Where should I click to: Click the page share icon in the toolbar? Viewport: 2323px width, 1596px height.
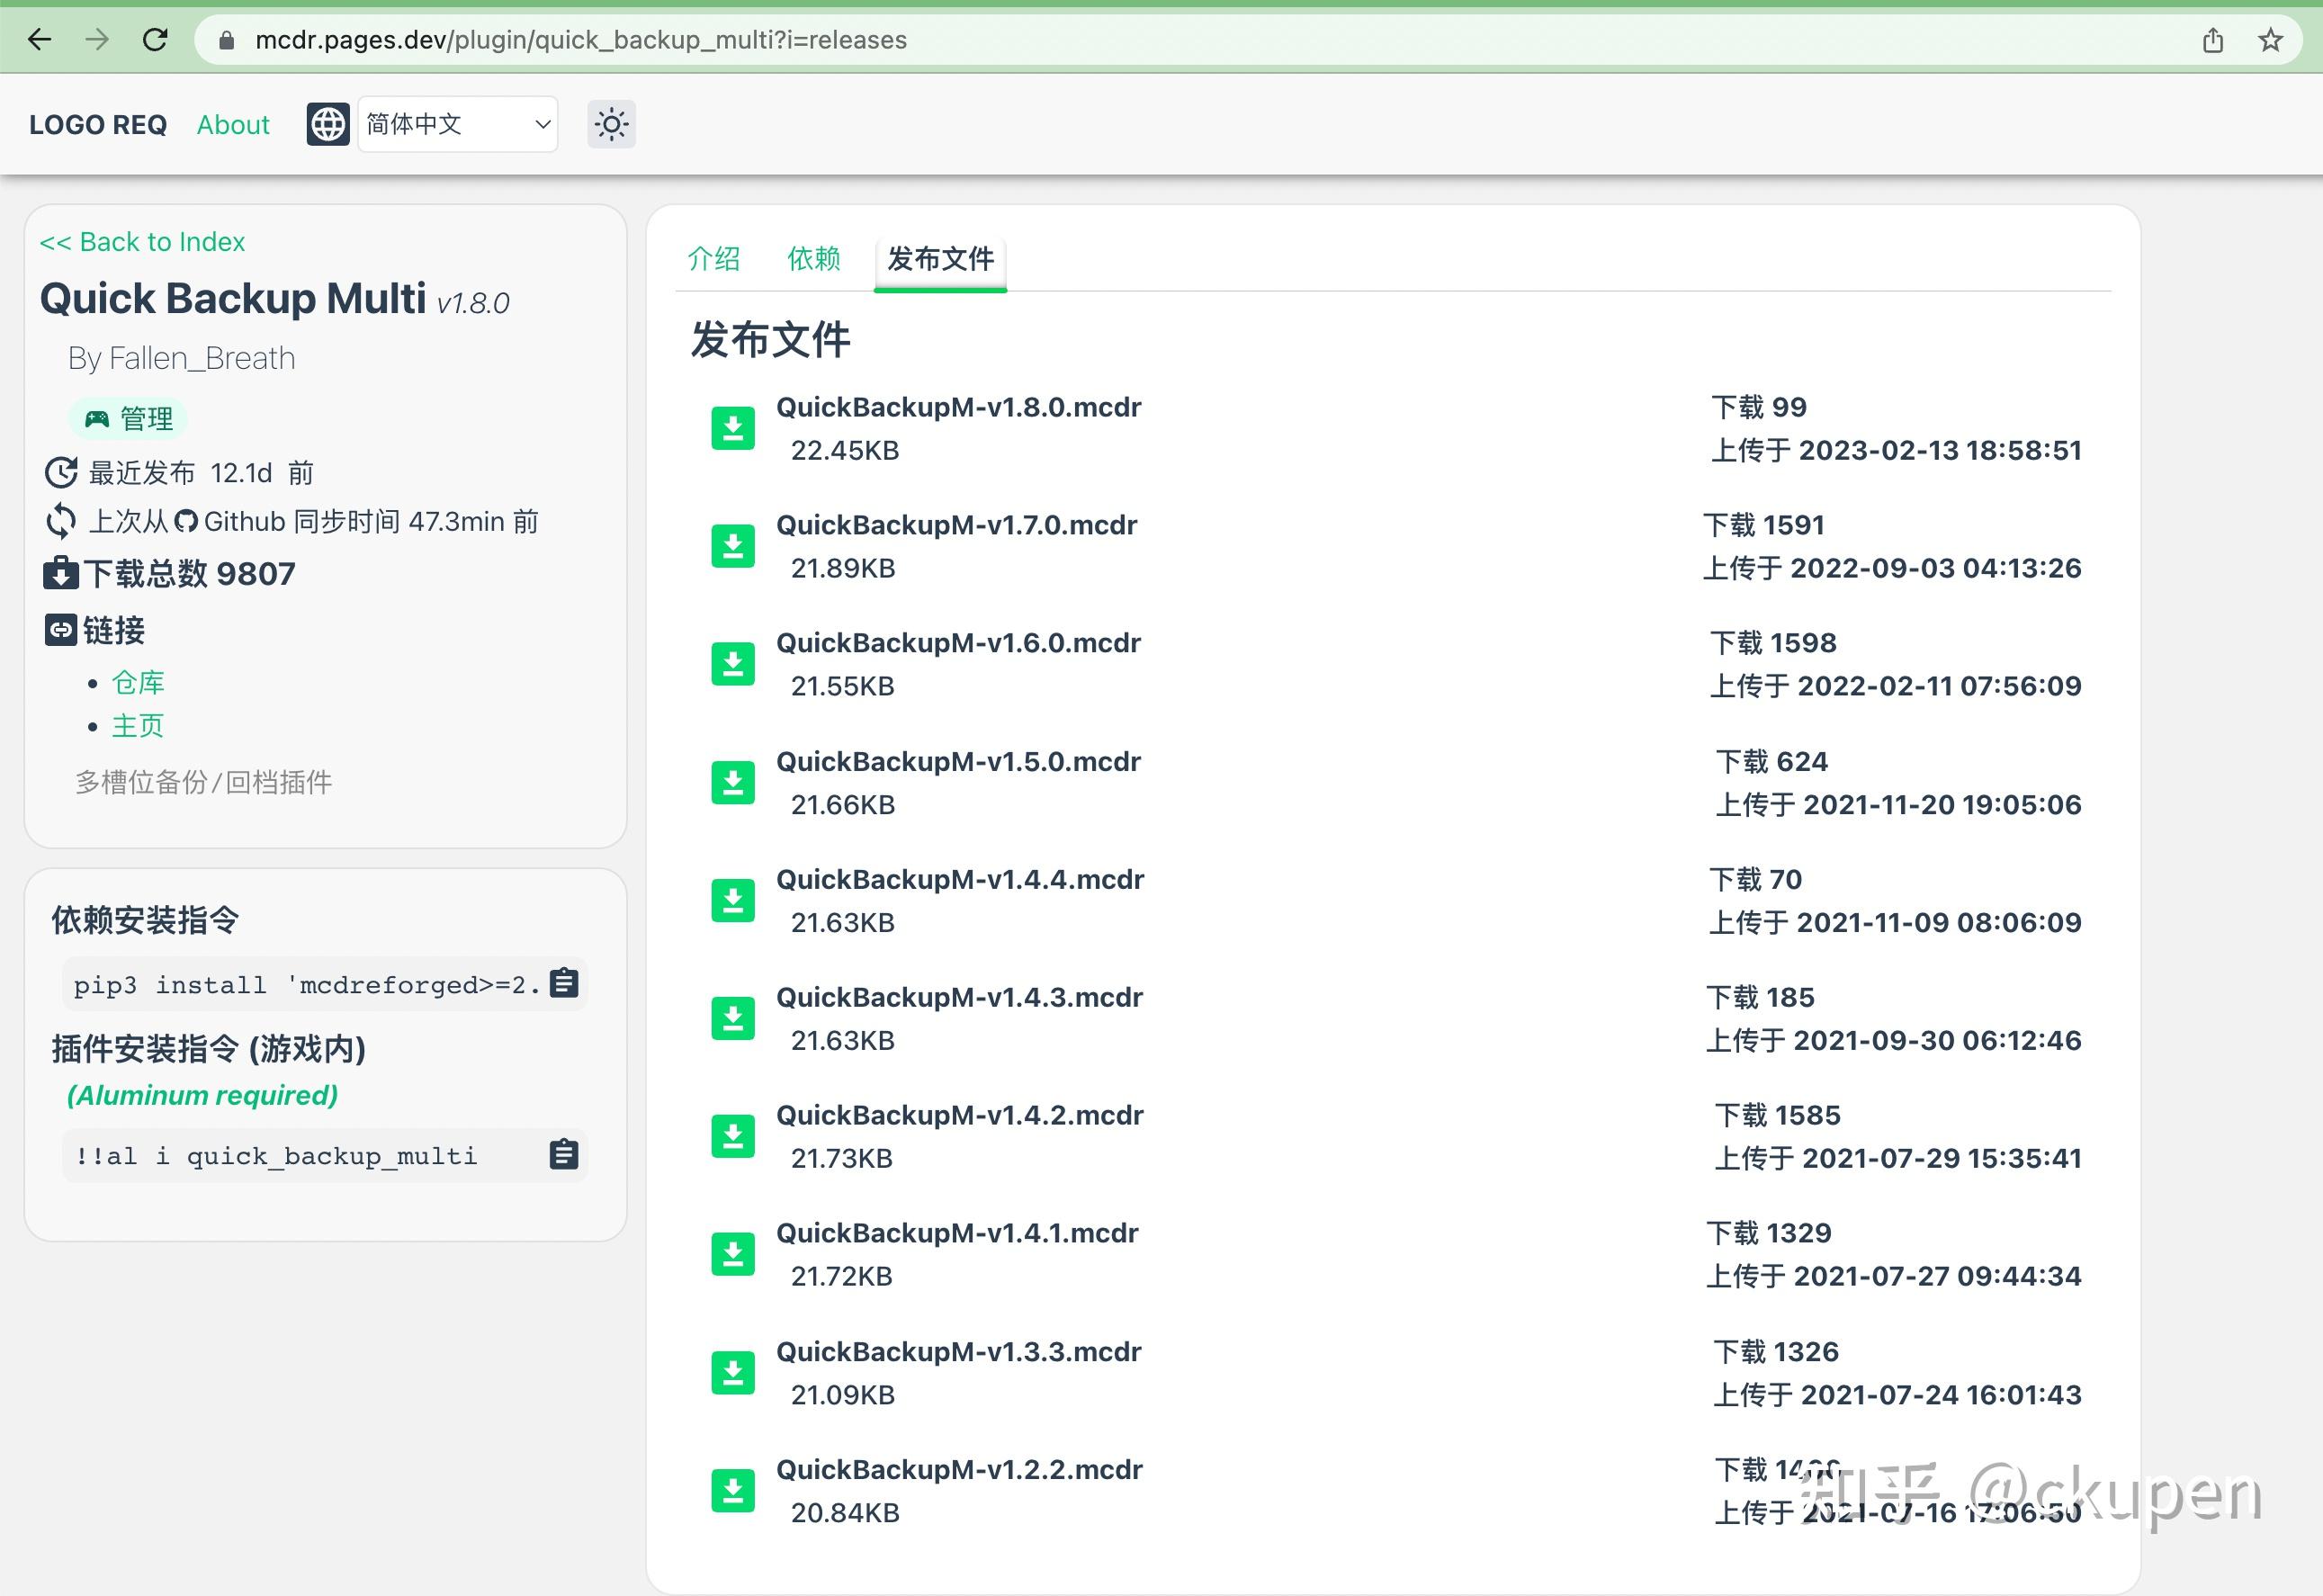click(x=2213, y=40)
